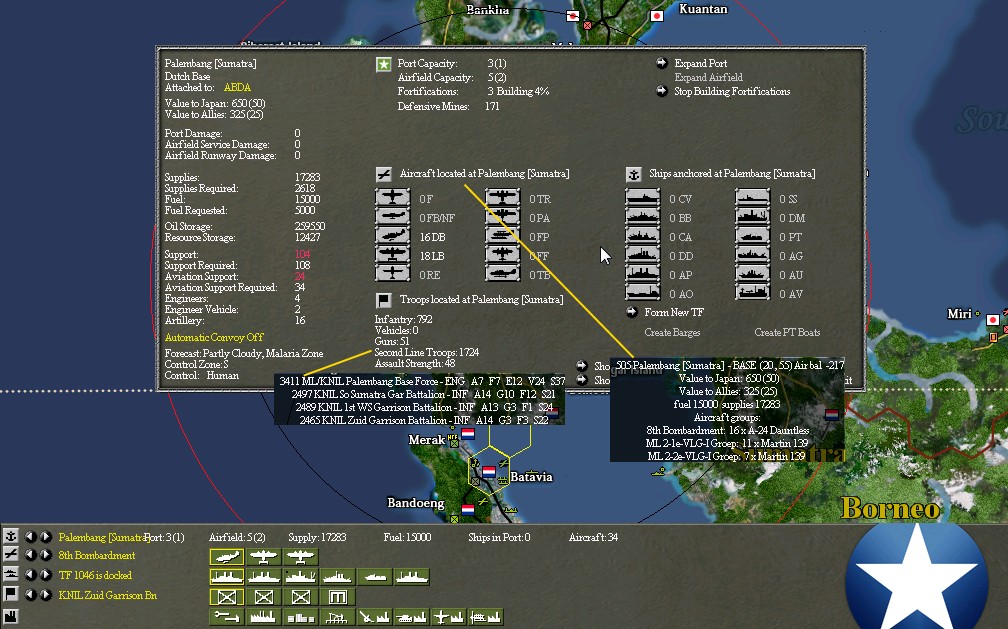Open TF 1046 is docked link
The image size is (1008, 629).
tap(95, 575)
